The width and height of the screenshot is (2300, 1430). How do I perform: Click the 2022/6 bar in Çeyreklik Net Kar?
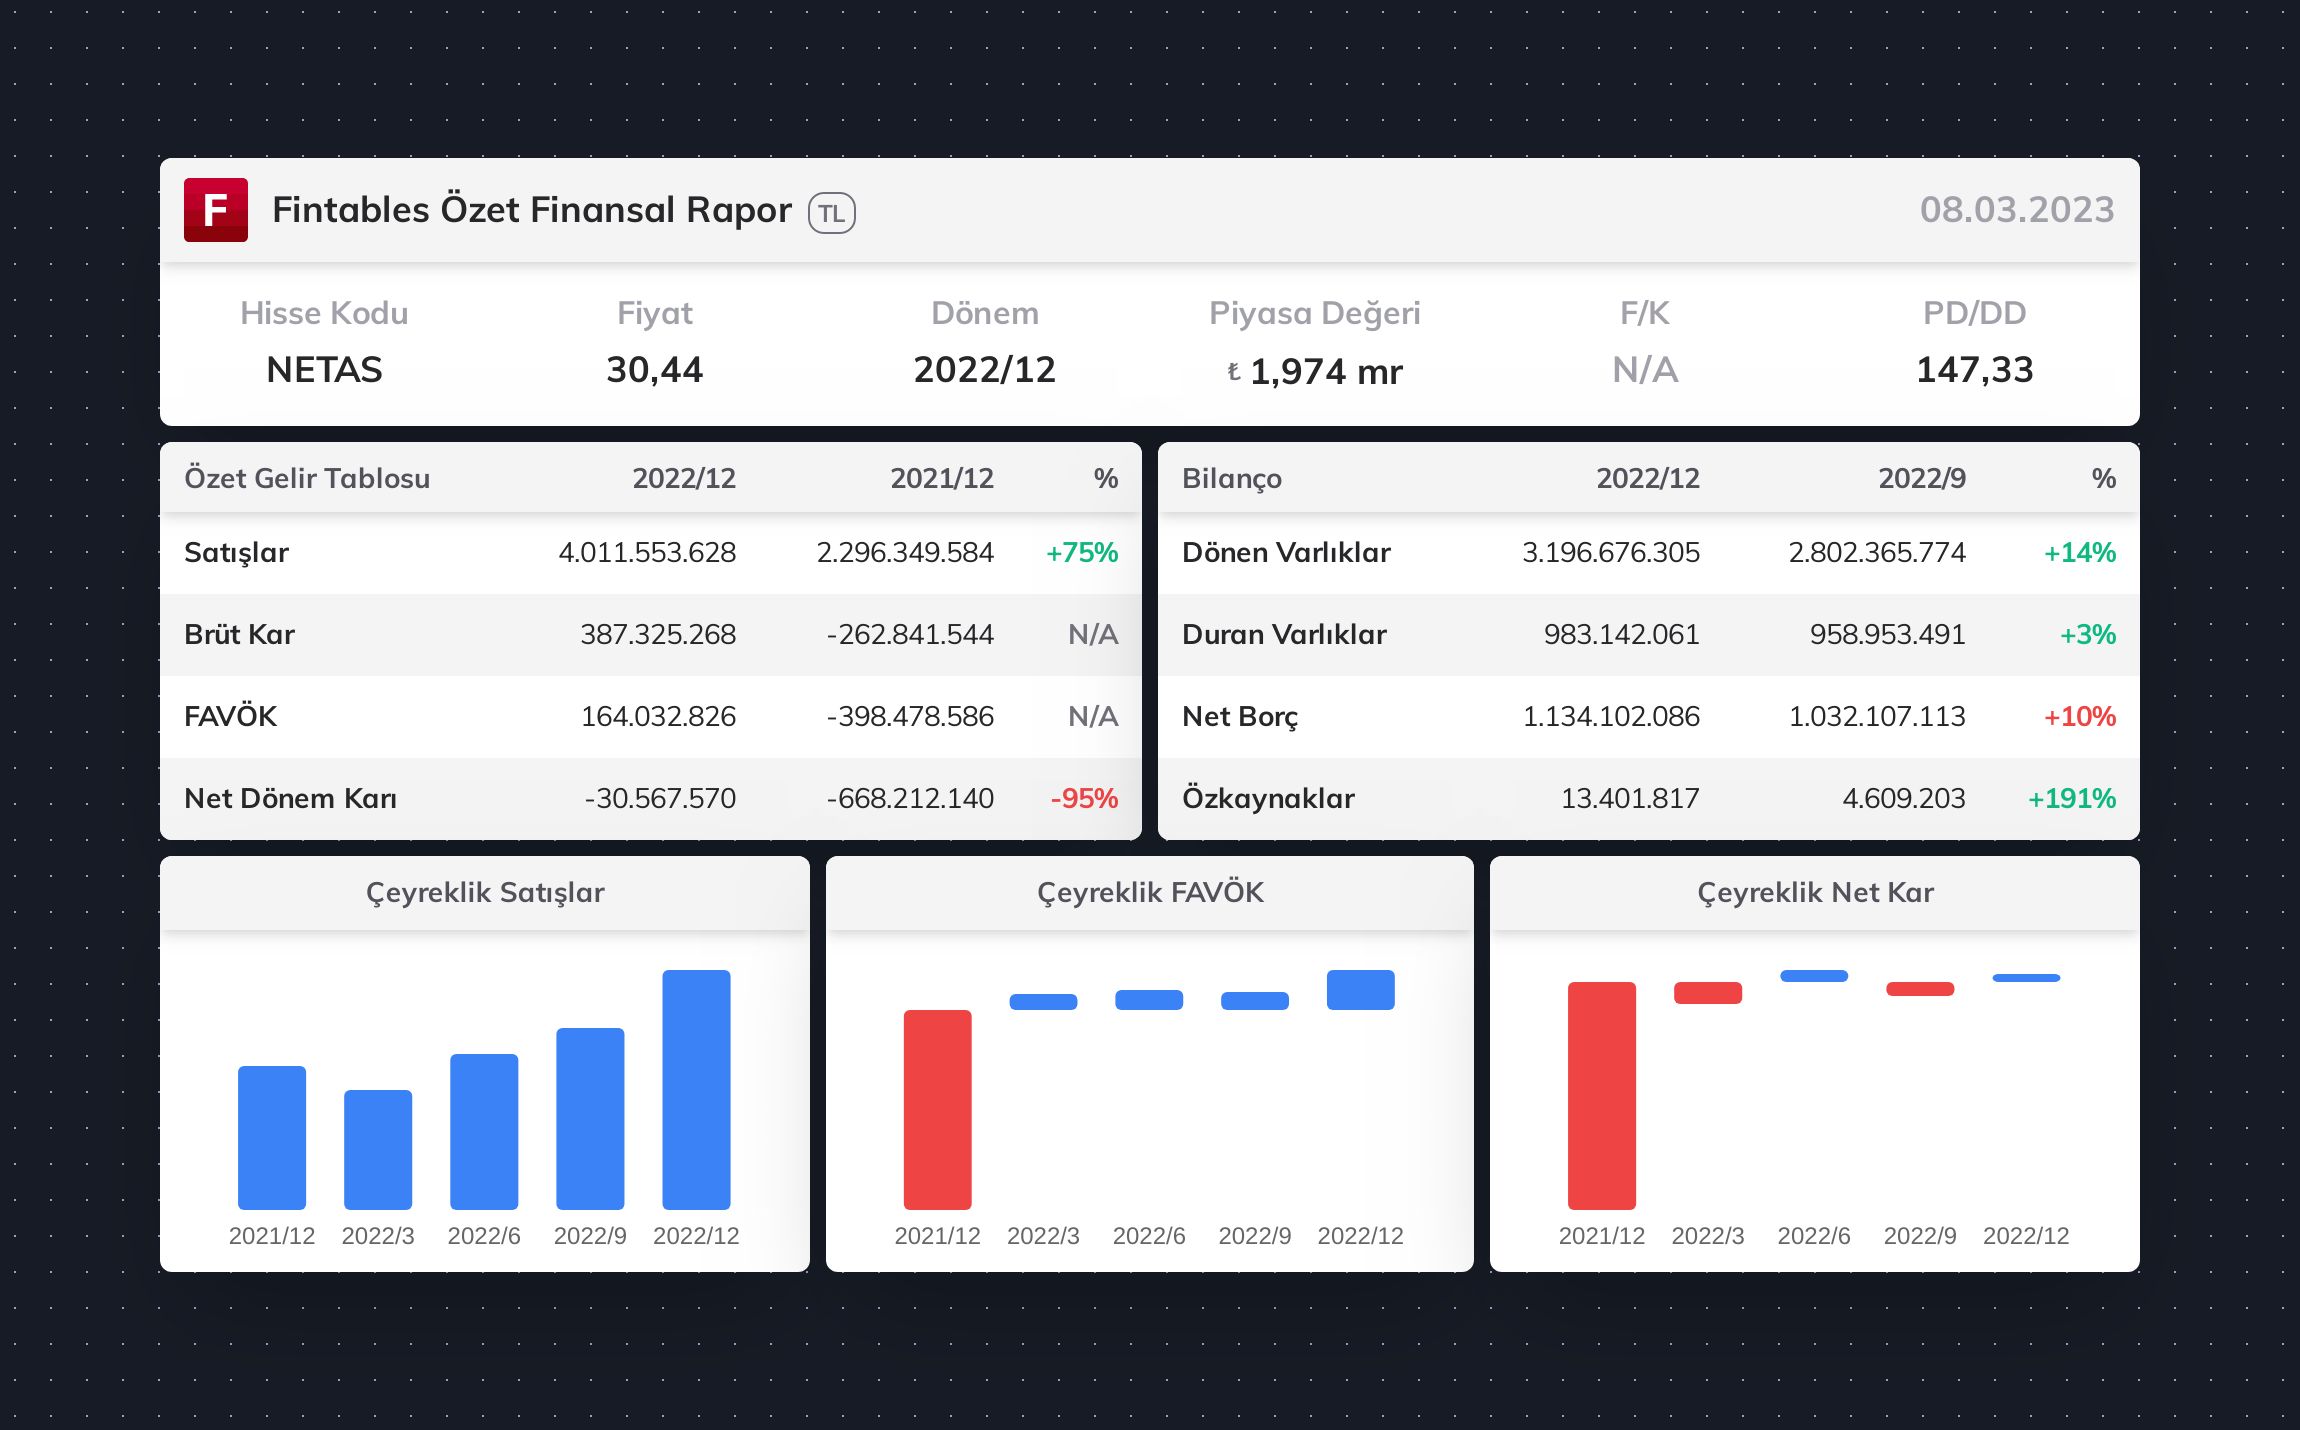click(x=1813, y=976)
